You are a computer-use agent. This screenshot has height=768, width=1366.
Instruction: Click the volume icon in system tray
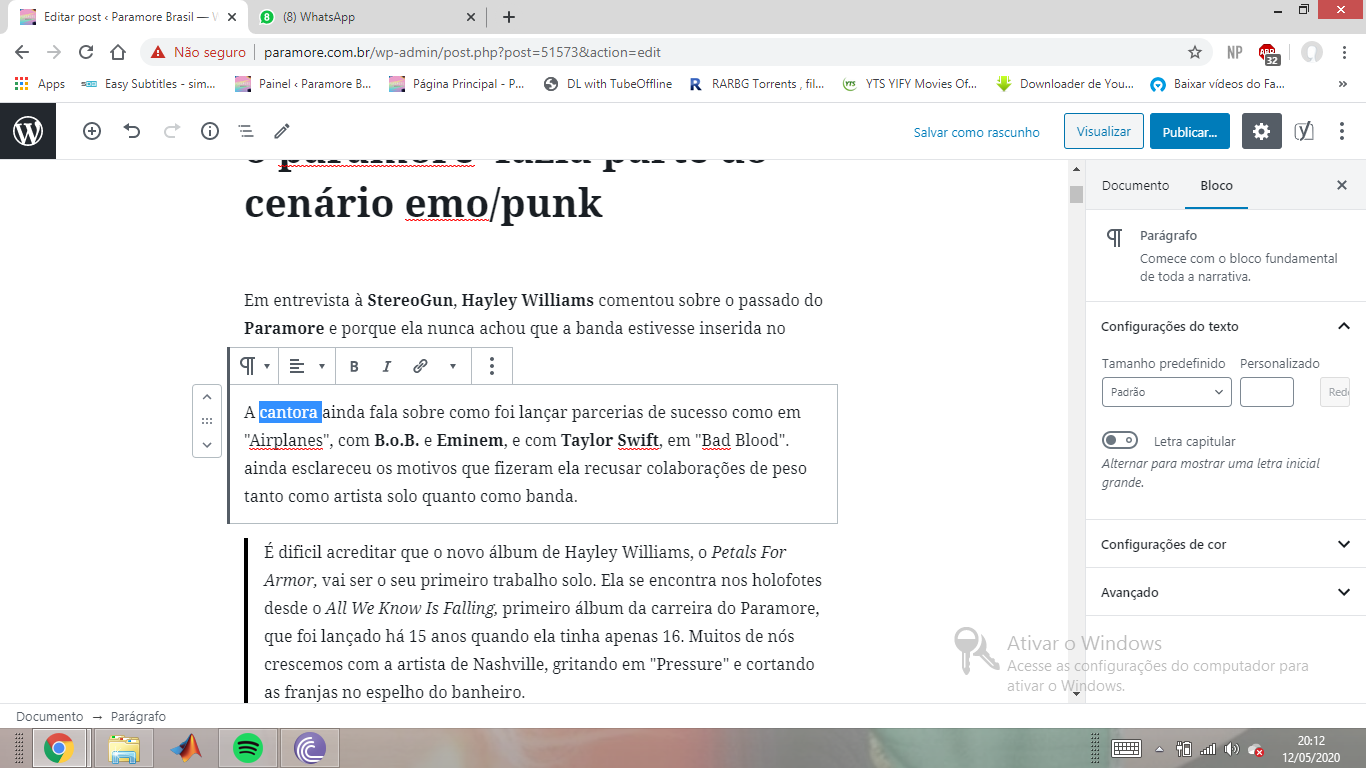tap(1231, 749)
